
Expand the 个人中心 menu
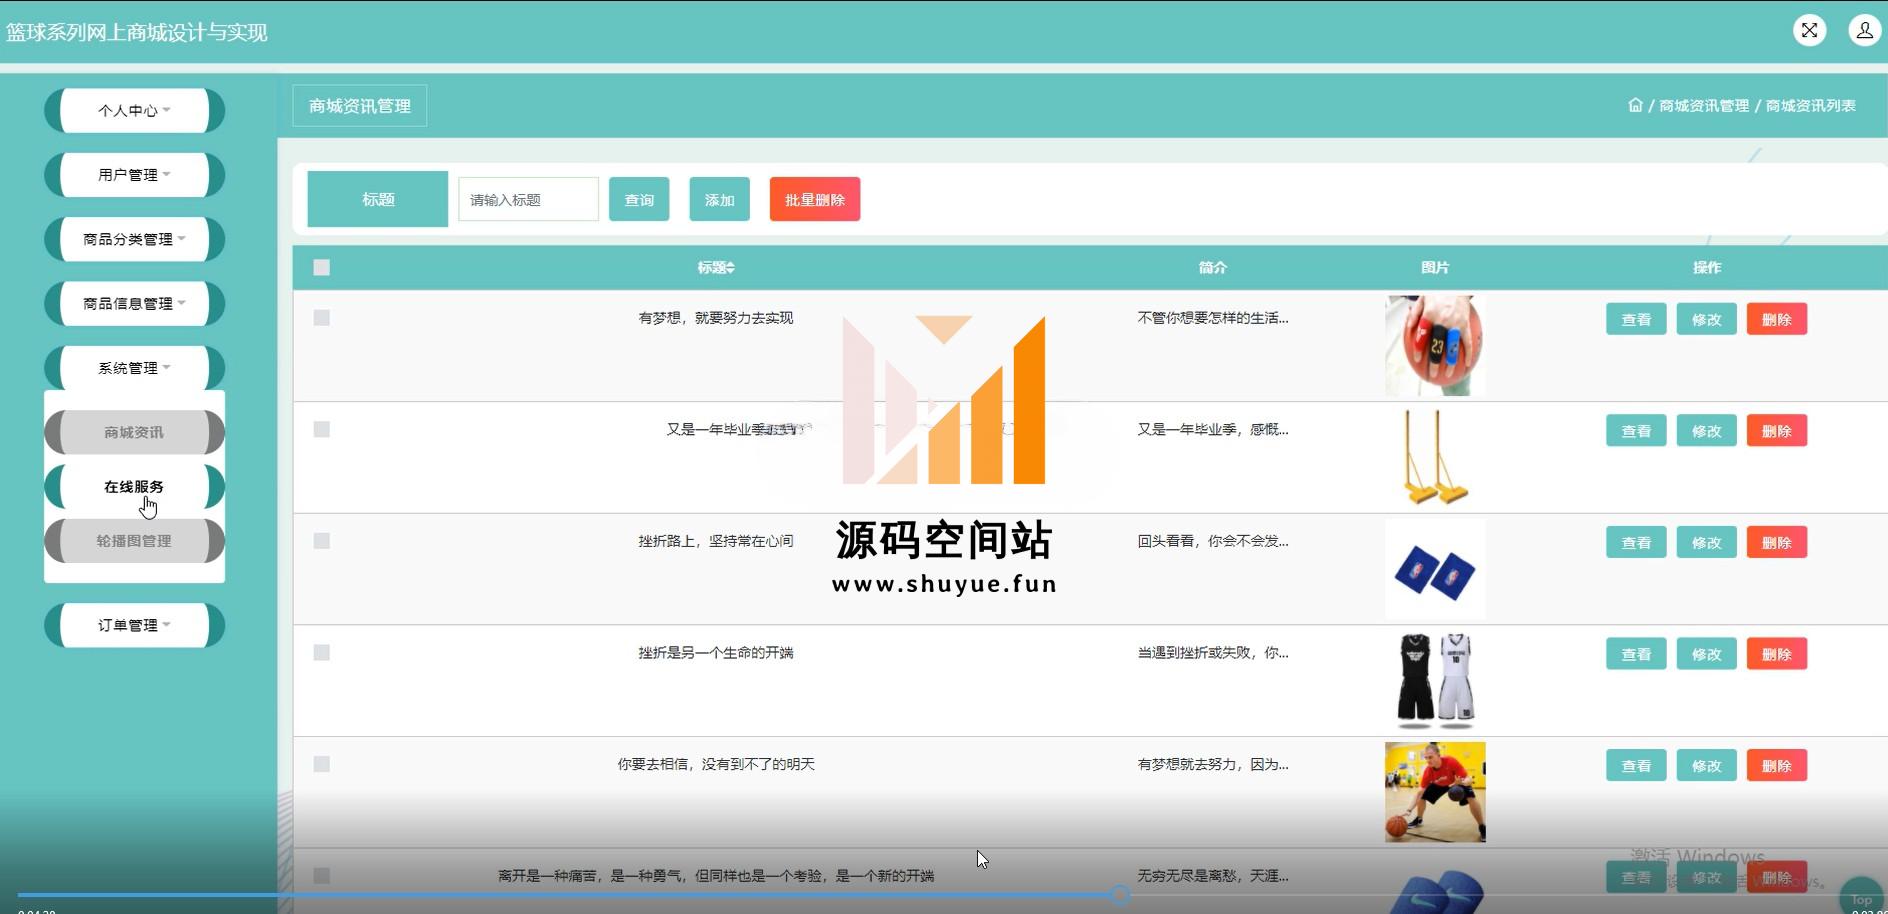pos(134,110)
